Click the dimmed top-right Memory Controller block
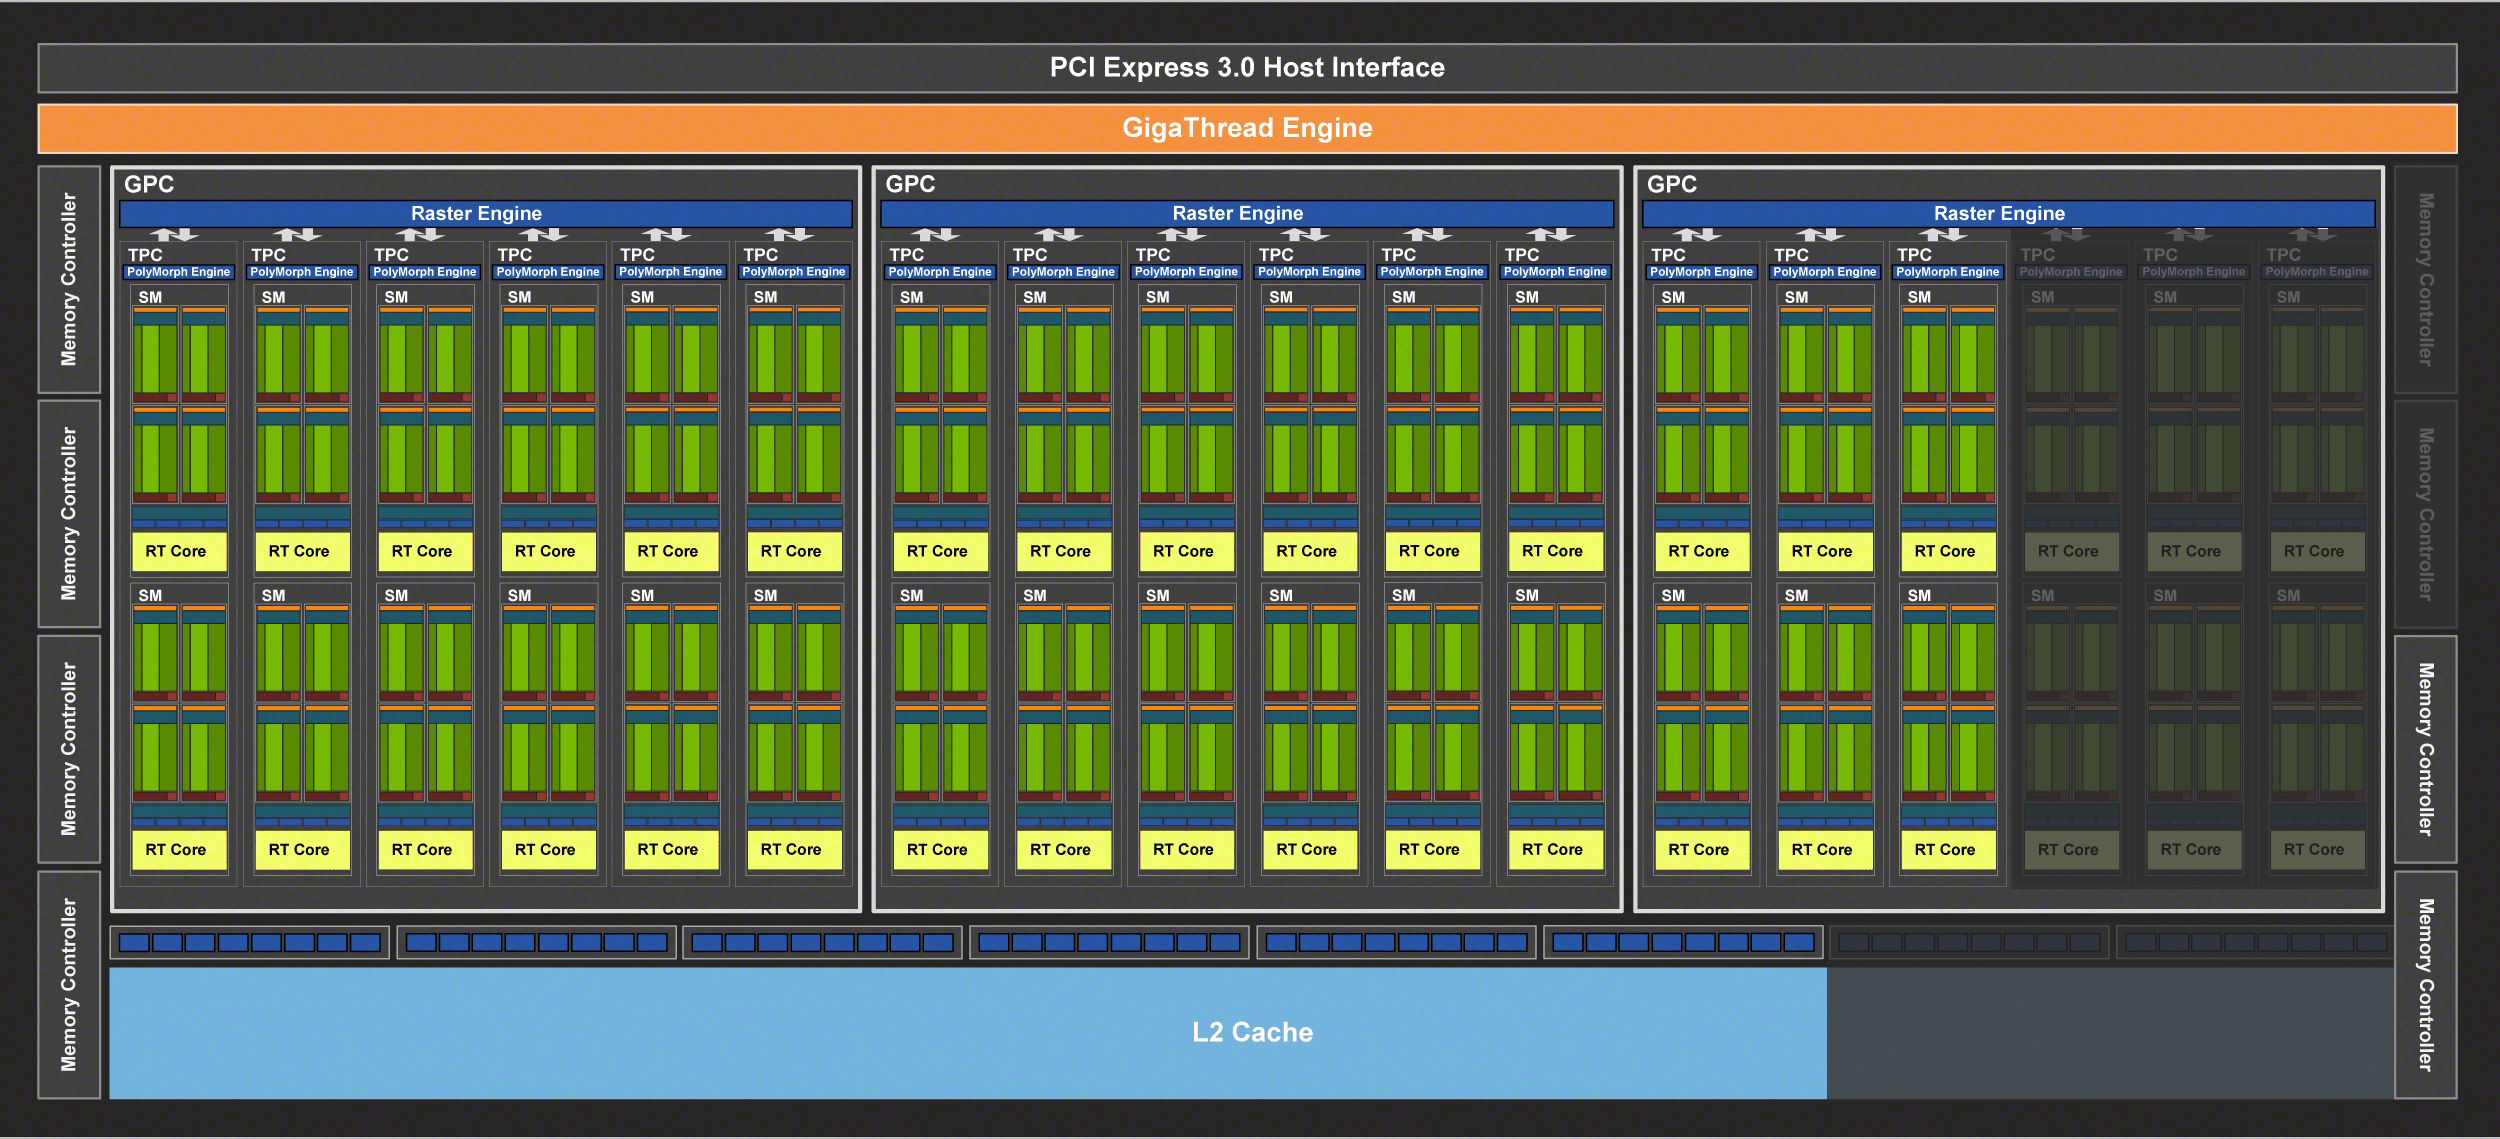This screenshot has height=1139, width=2500. (2425, 279)
